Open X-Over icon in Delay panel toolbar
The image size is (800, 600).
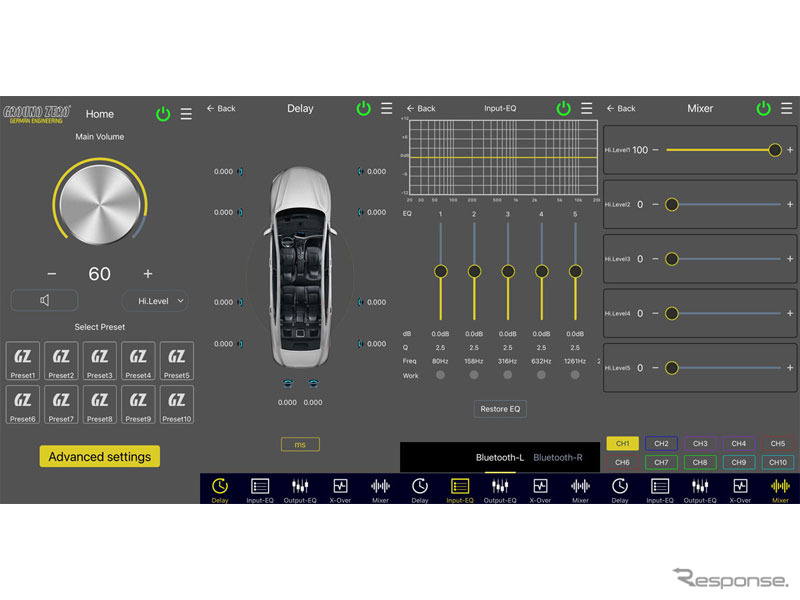pyautogui.click(x=340, y=486)
